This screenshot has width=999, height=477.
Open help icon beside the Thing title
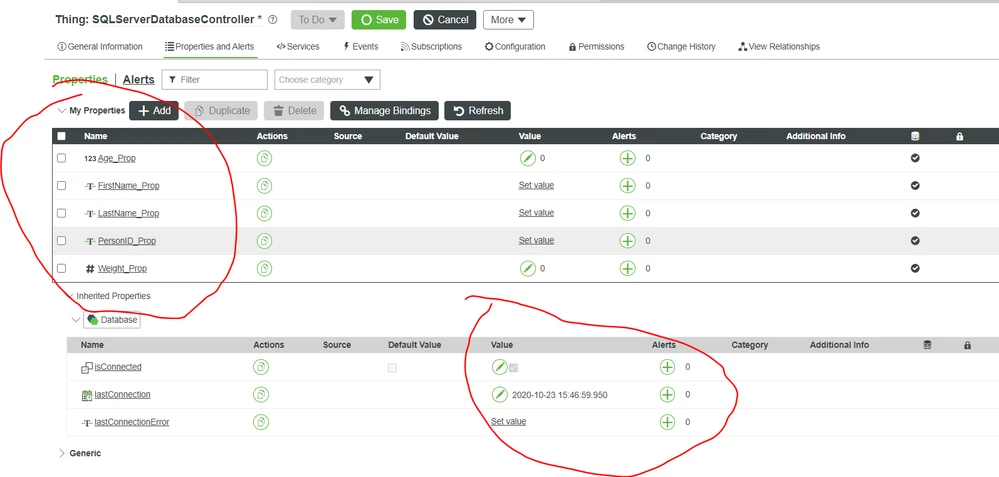pos(273,20)
